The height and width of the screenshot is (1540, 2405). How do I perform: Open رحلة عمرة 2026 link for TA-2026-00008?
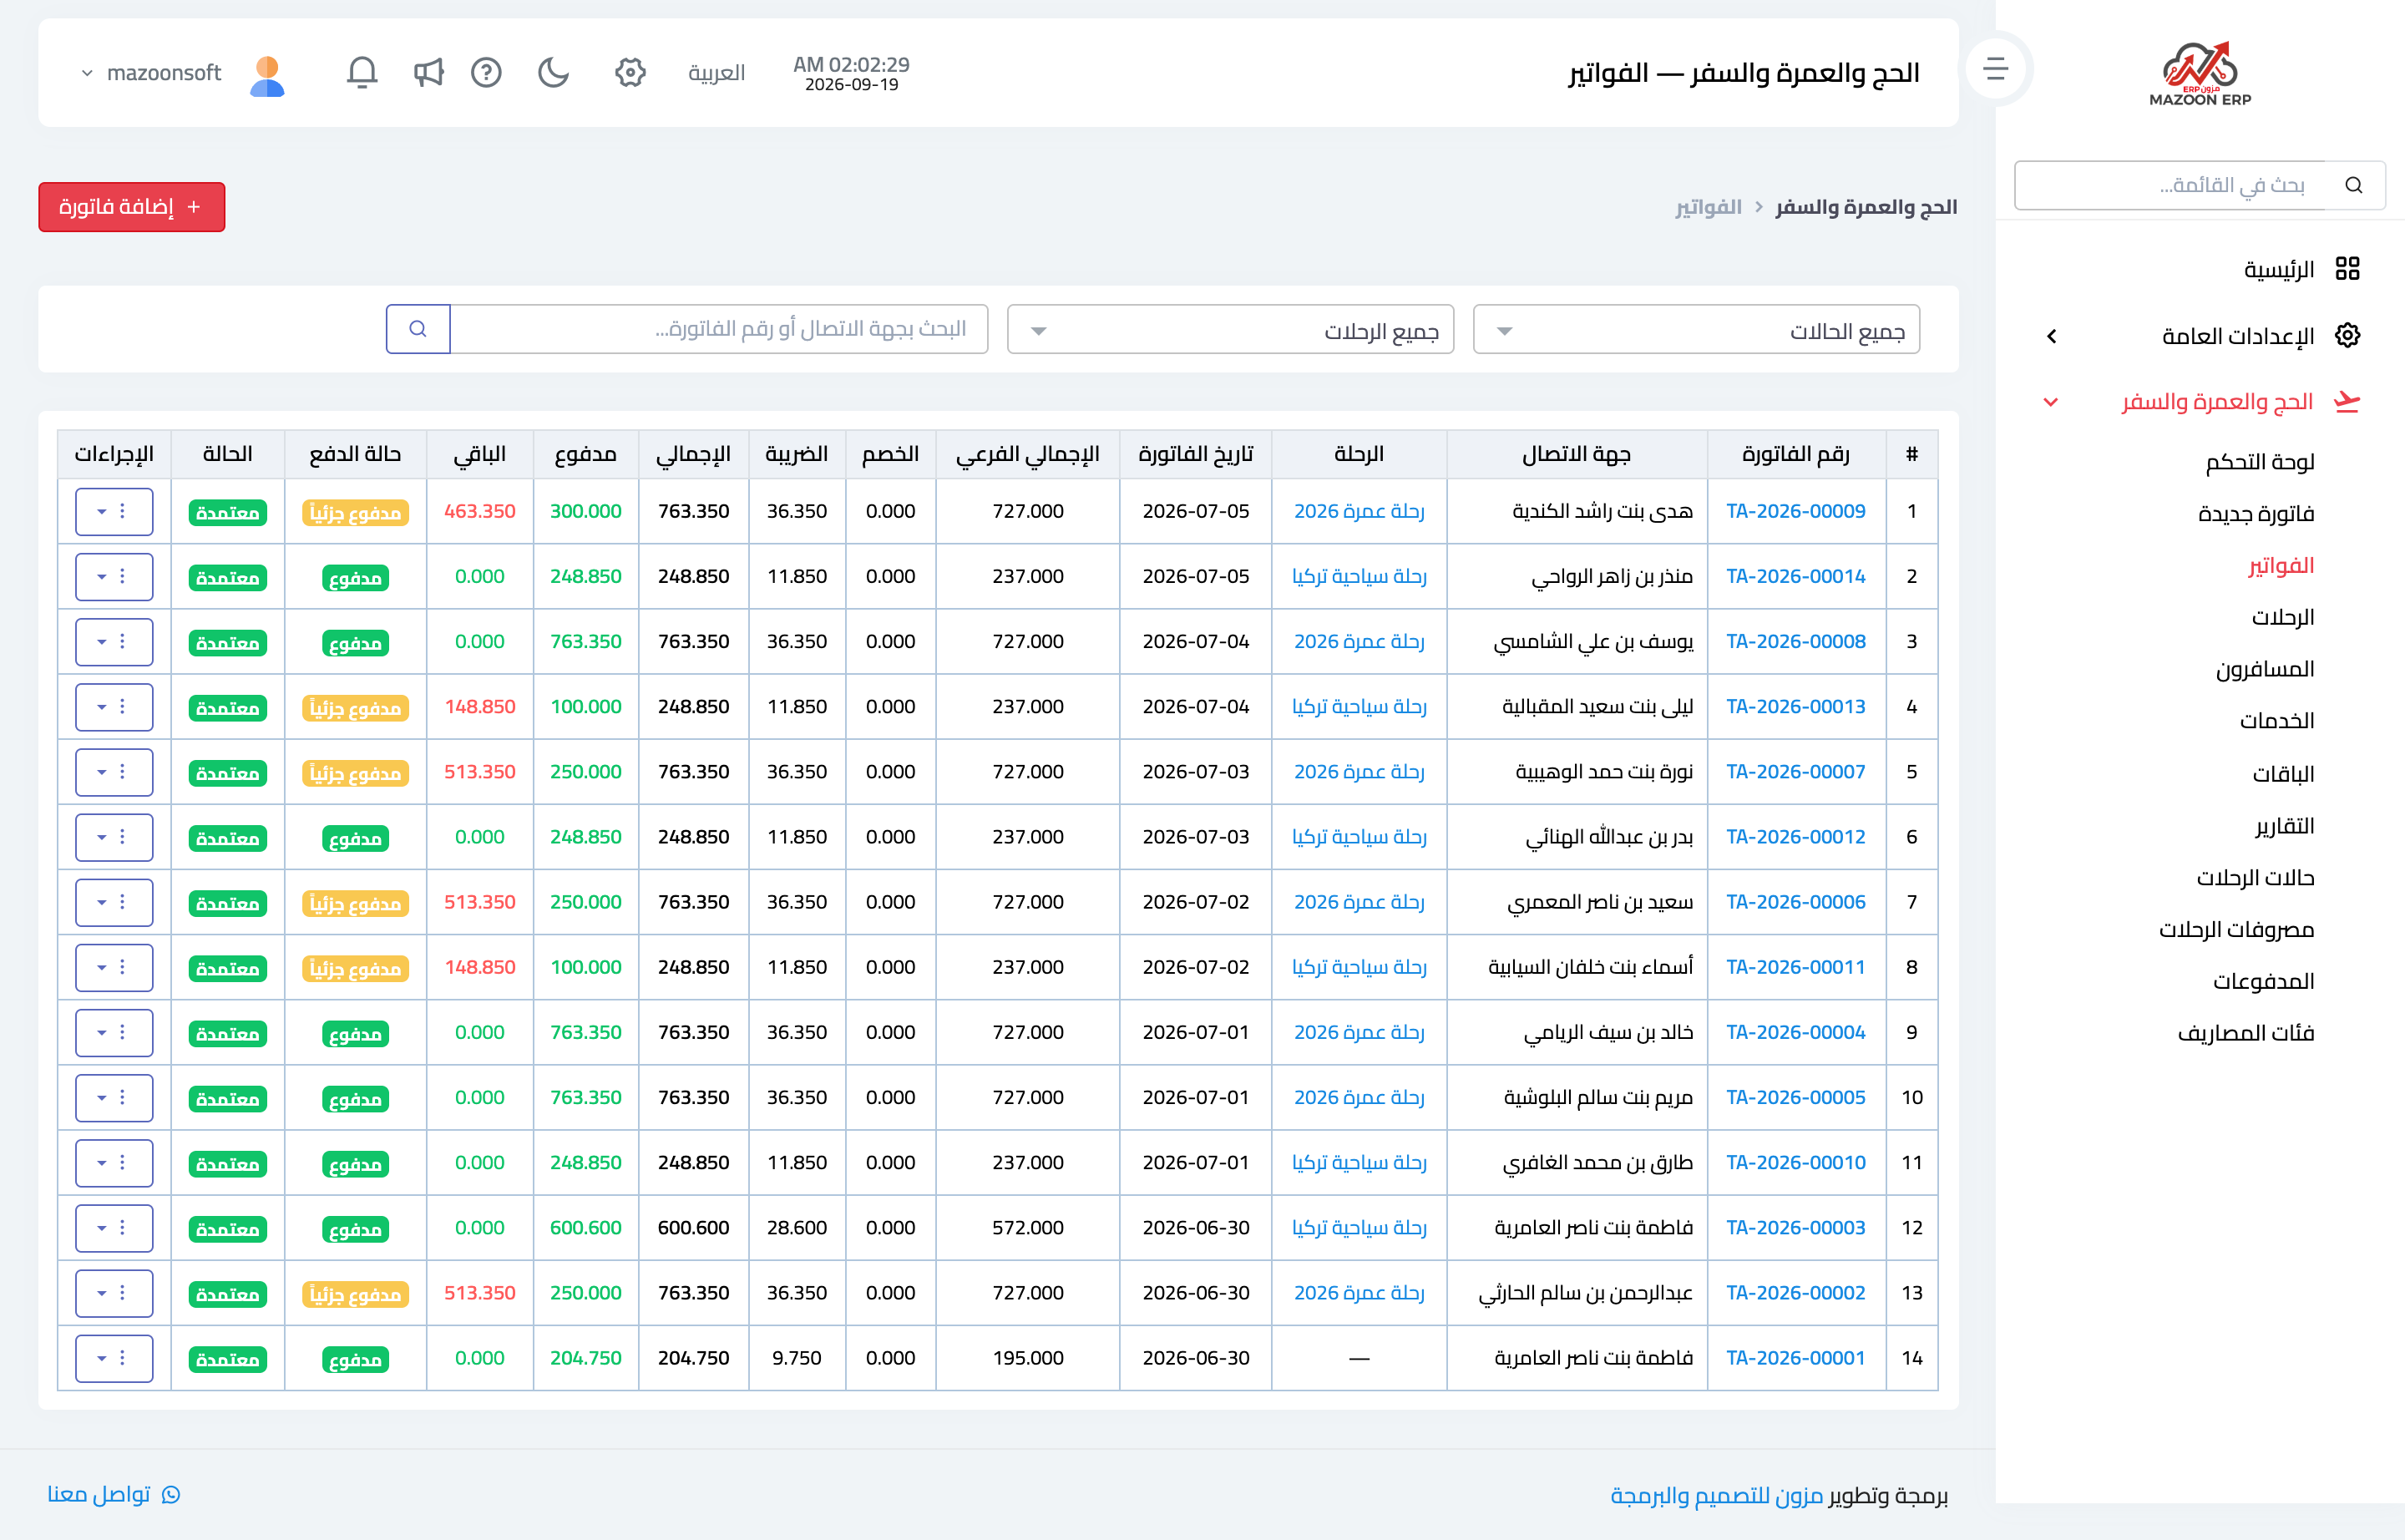(1359, 641)
